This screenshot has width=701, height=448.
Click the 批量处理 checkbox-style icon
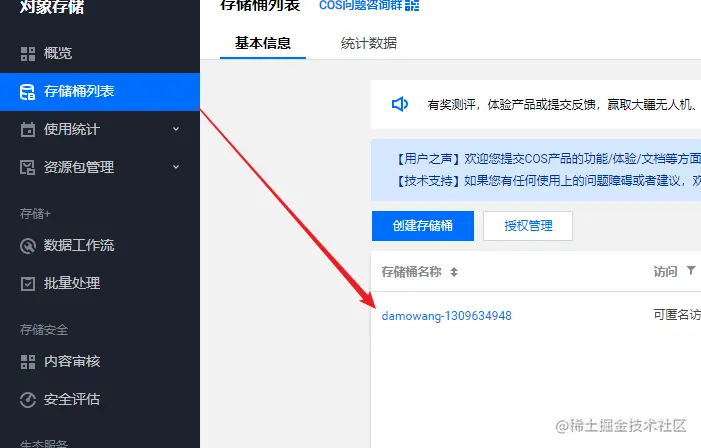28,284
